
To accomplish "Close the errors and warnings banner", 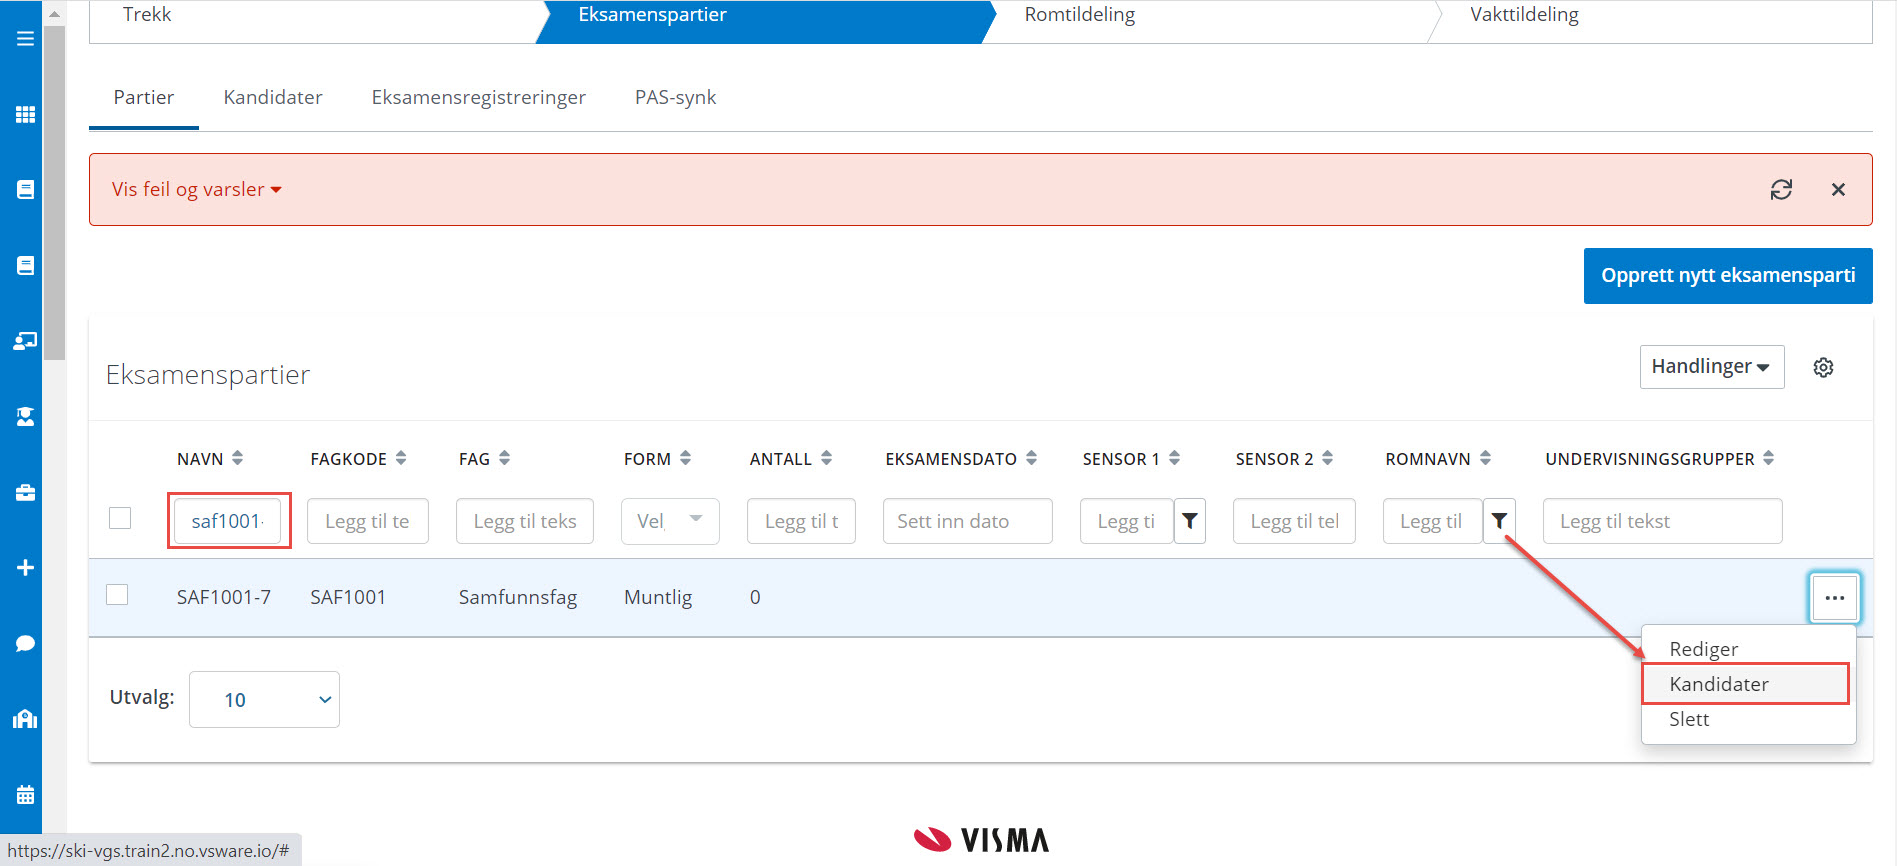I will click(x=1838, y=189).
